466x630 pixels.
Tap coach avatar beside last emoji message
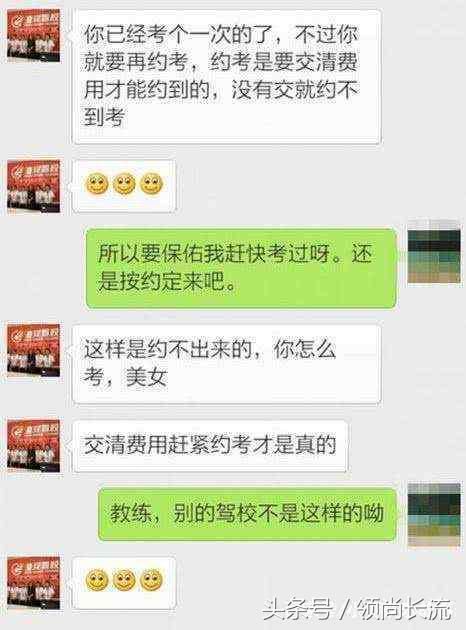click(x=34, y=583)
